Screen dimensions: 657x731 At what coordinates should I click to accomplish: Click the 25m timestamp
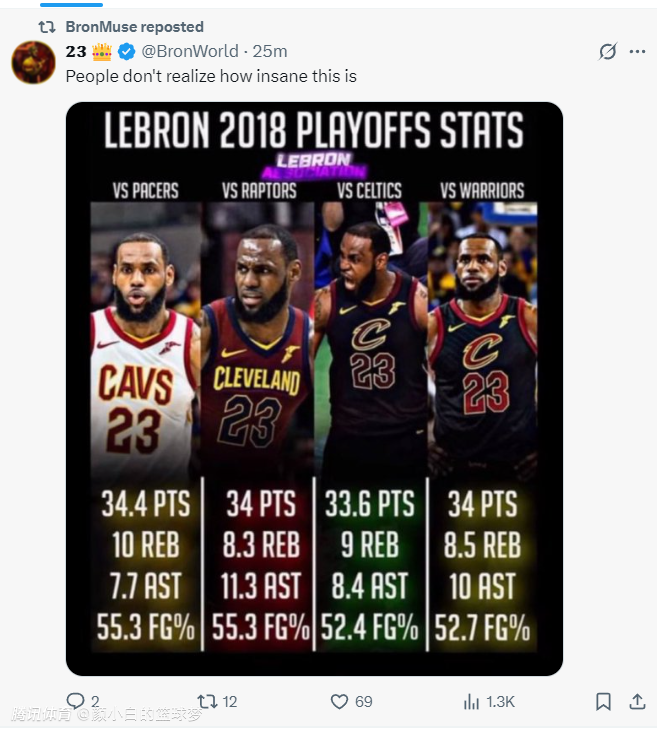point(270,51)
